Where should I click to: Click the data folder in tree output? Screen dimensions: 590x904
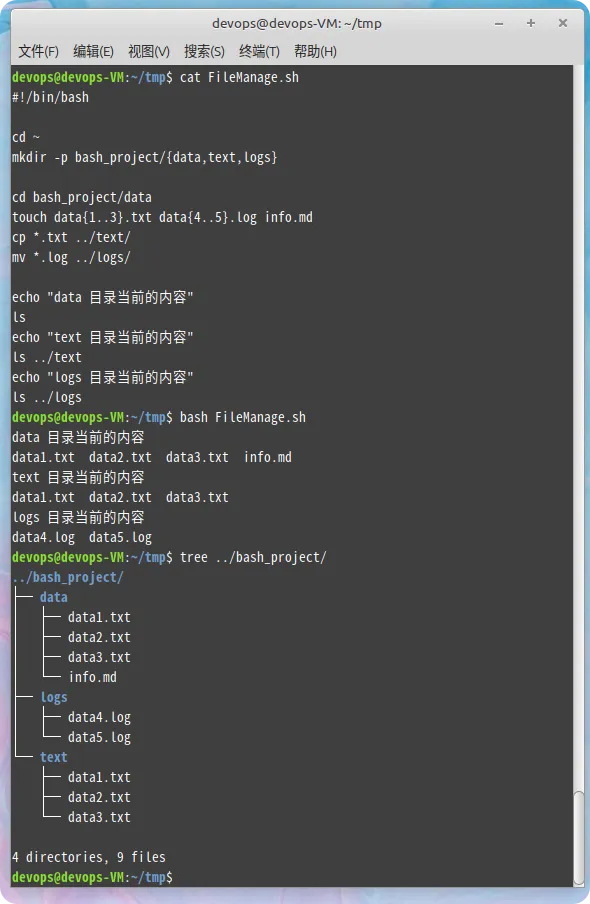54,597
